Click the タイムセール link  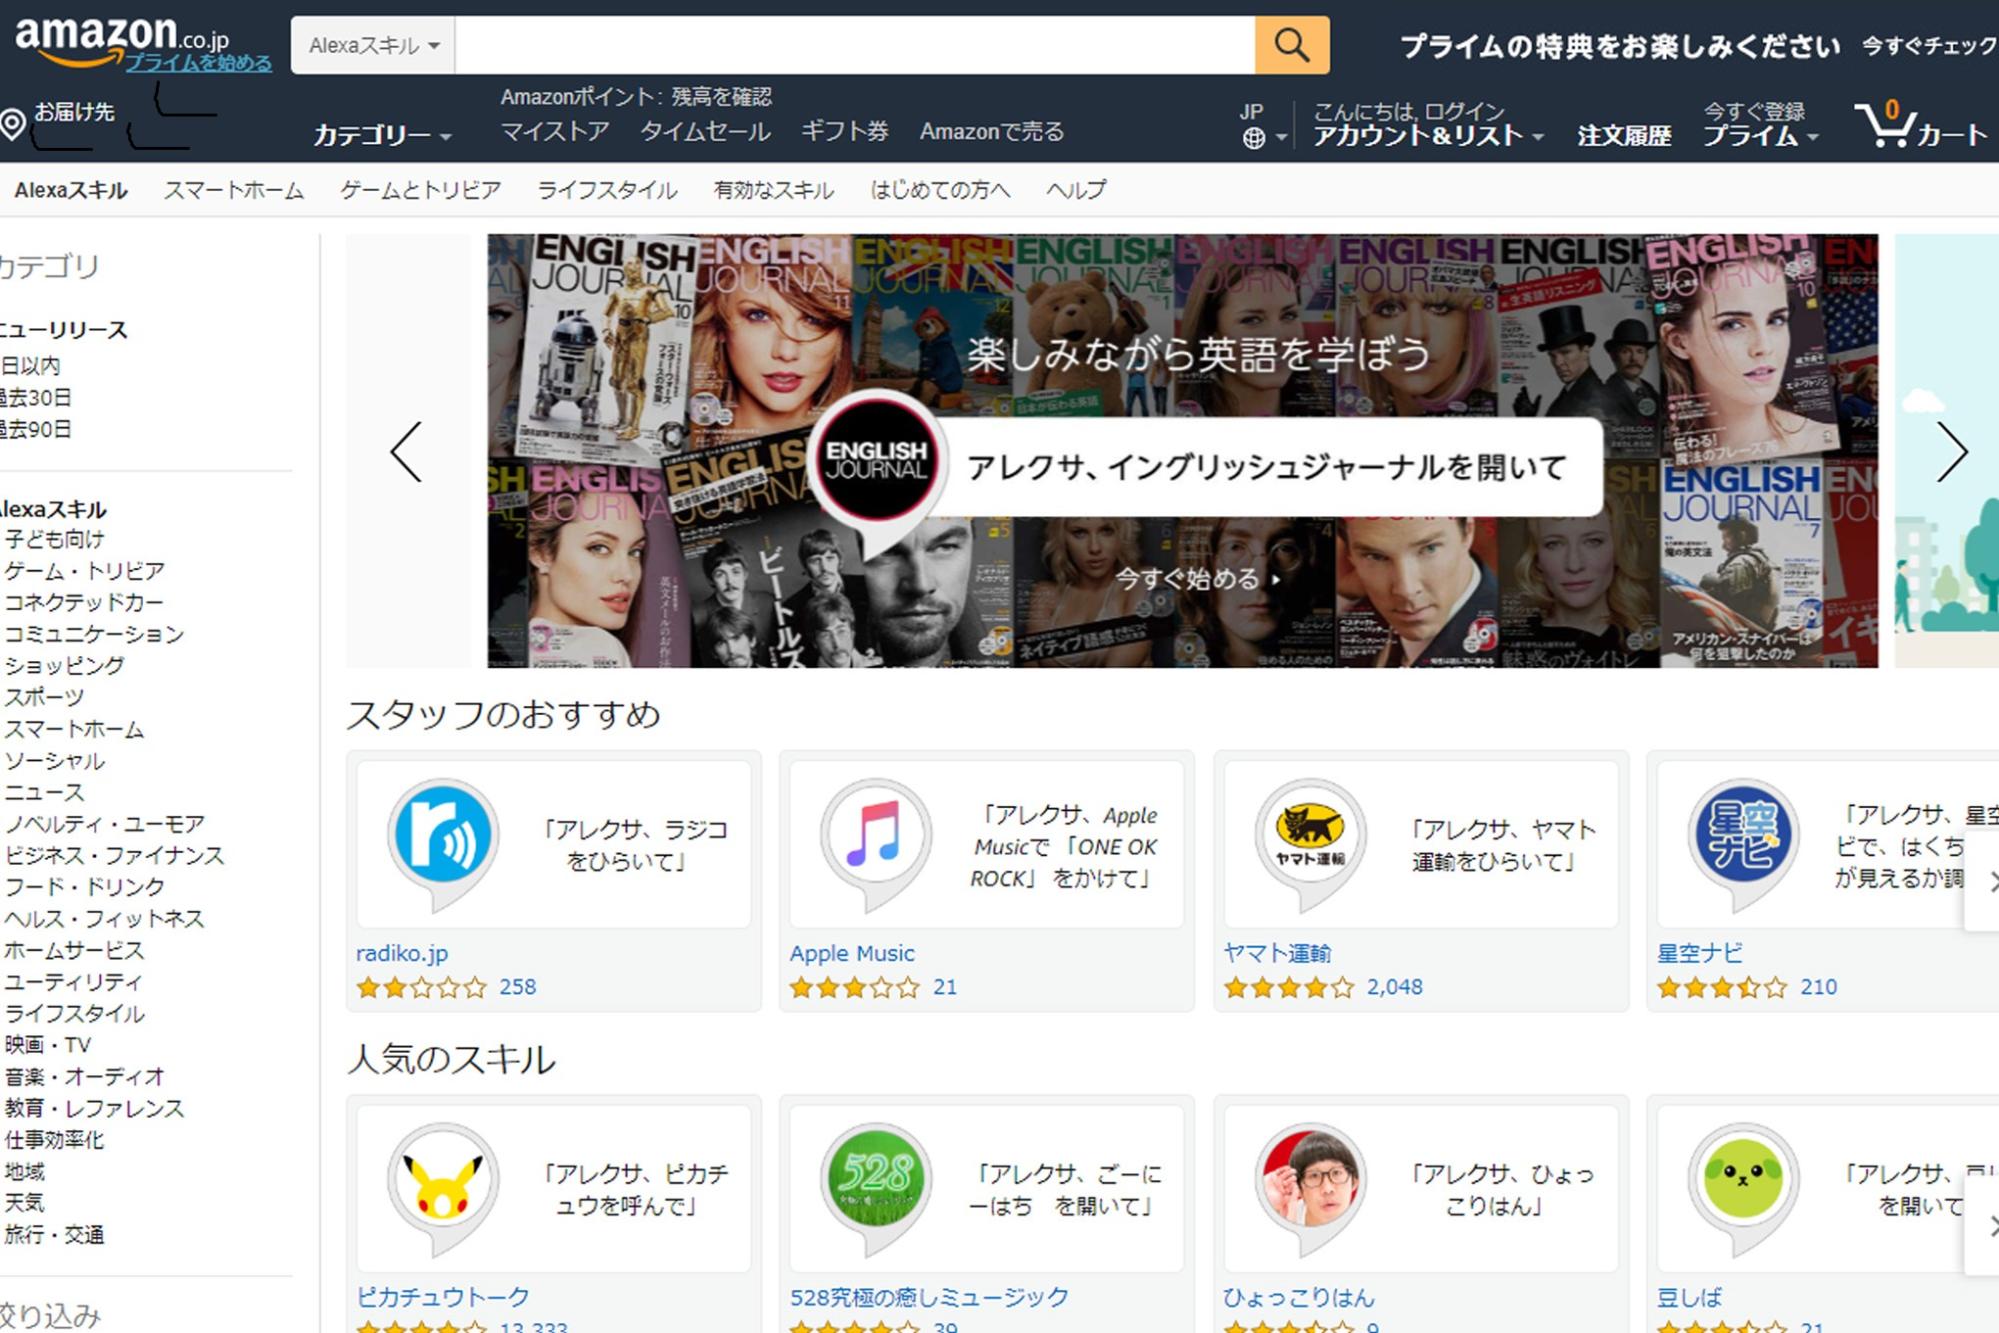point(706,132)
